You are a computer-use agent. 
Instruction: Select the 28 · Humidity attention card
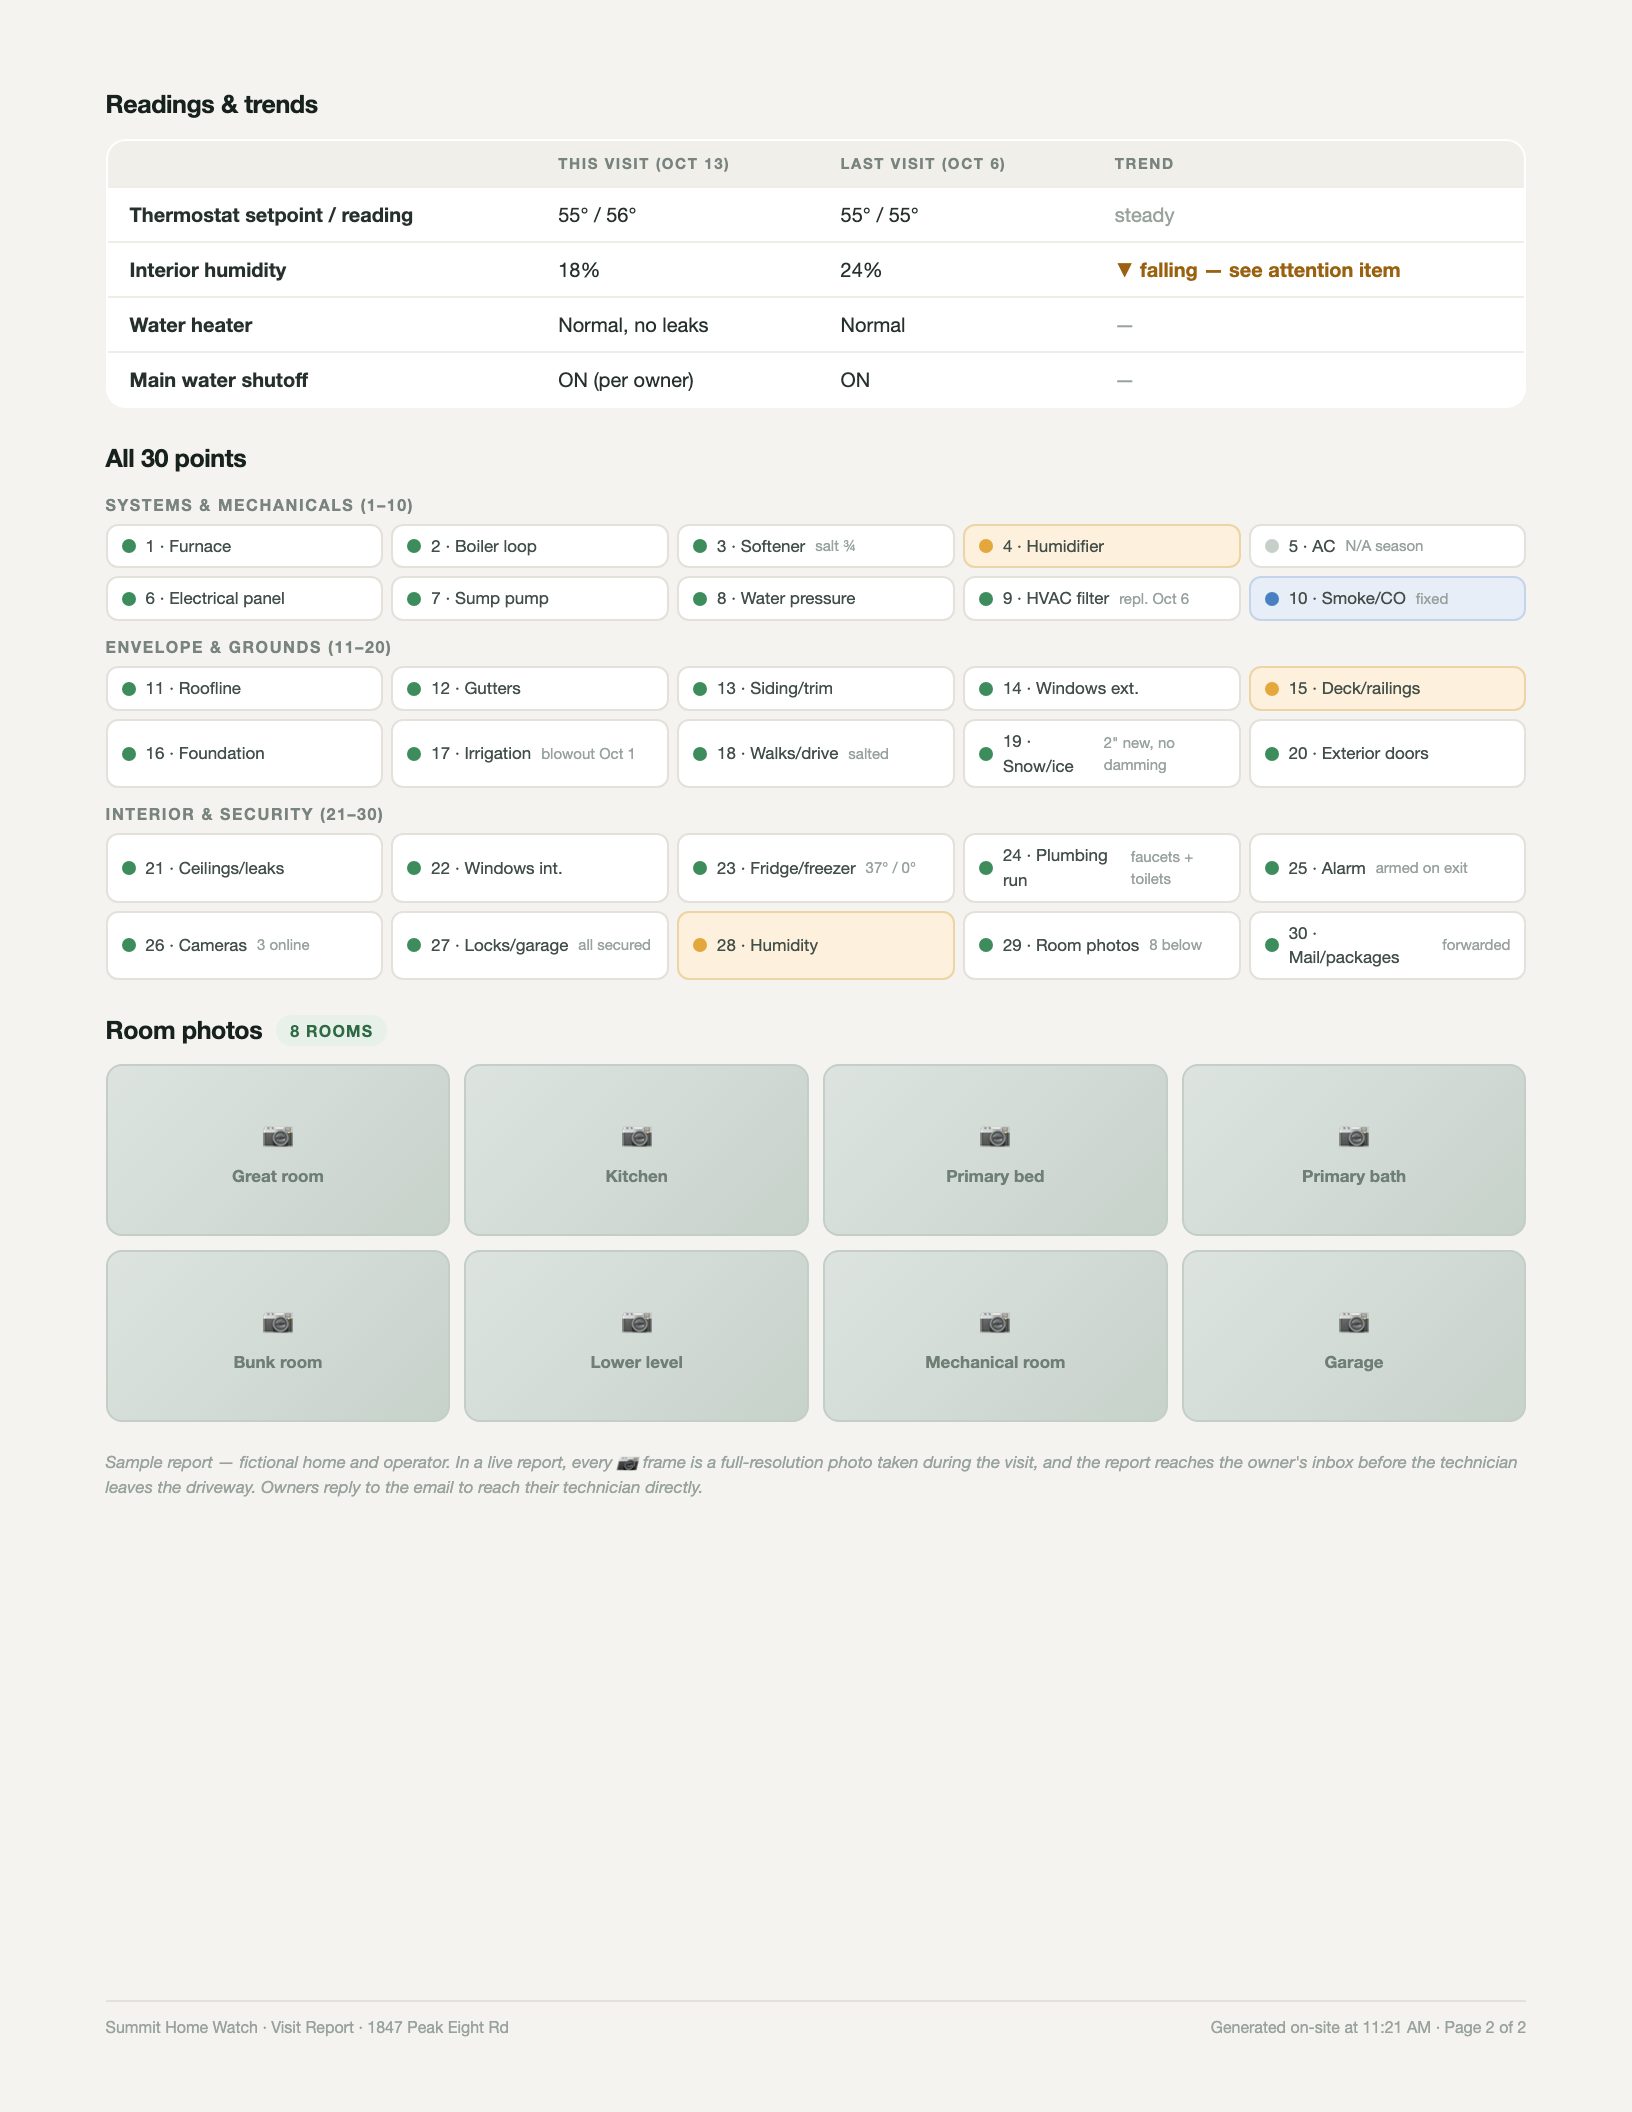tap(816, 945)
